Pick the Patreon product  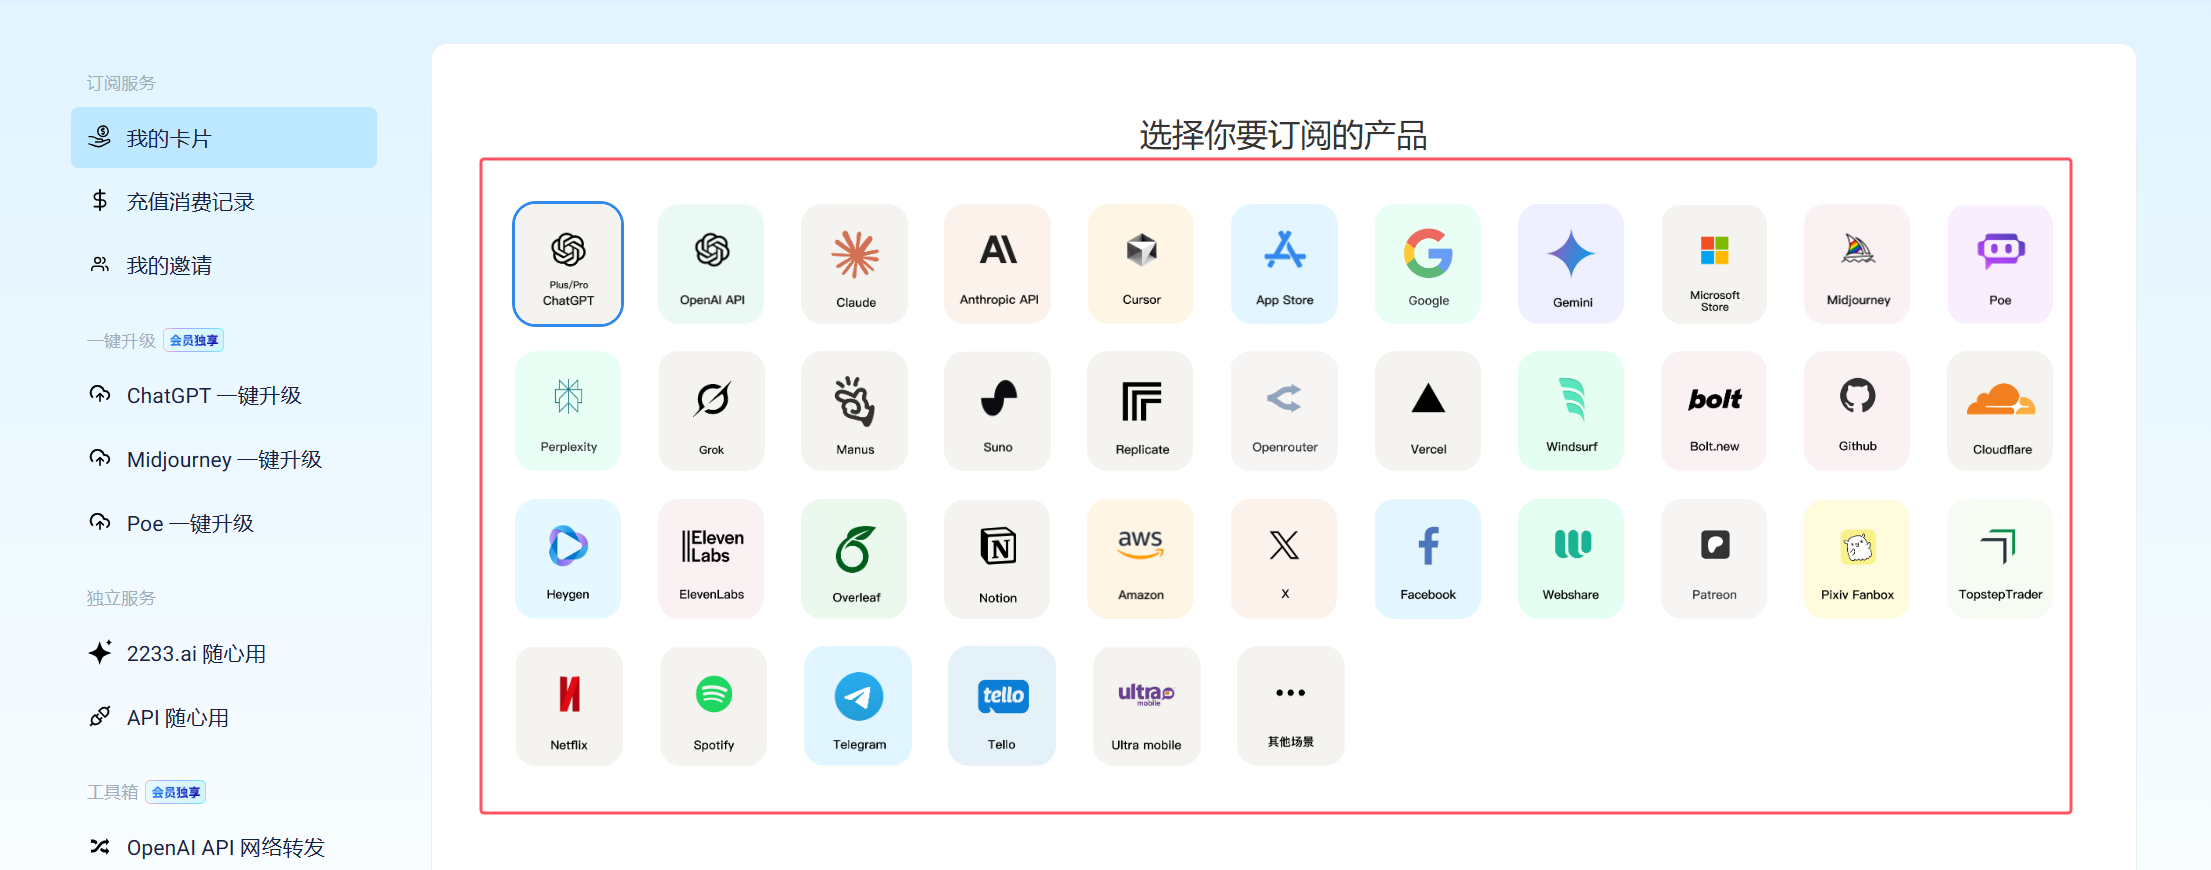[1715, 559]
